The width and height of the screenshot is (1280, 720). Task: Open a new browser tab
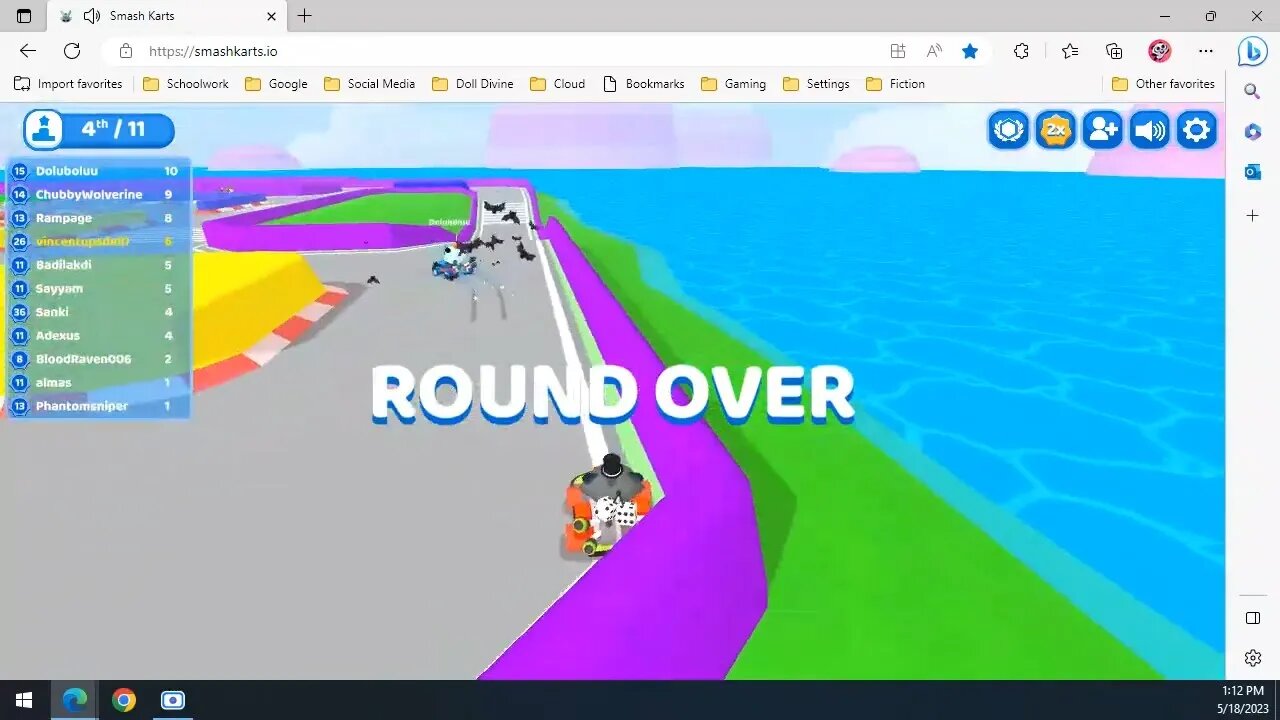305,16
